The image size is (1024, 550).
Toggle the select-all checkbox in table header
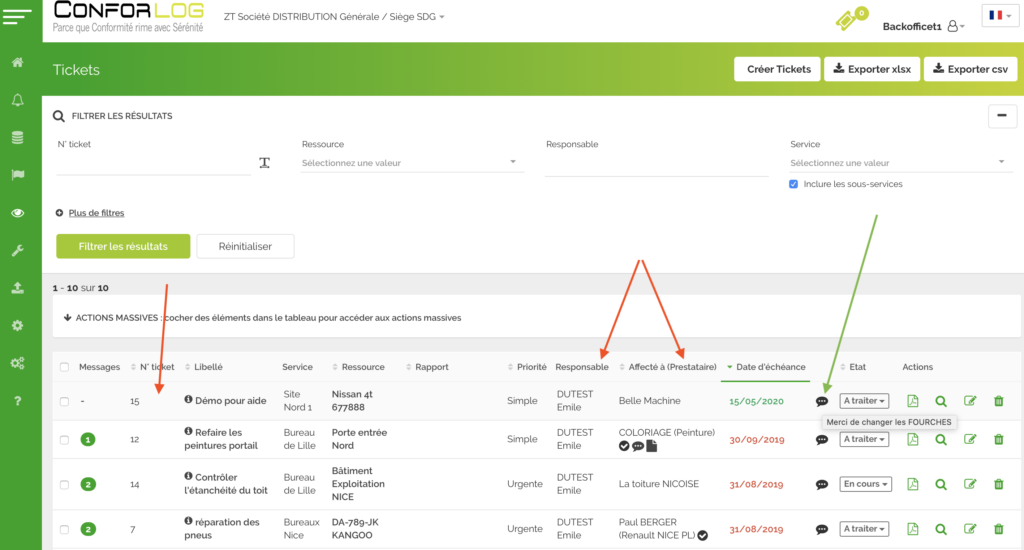point(64,367)
